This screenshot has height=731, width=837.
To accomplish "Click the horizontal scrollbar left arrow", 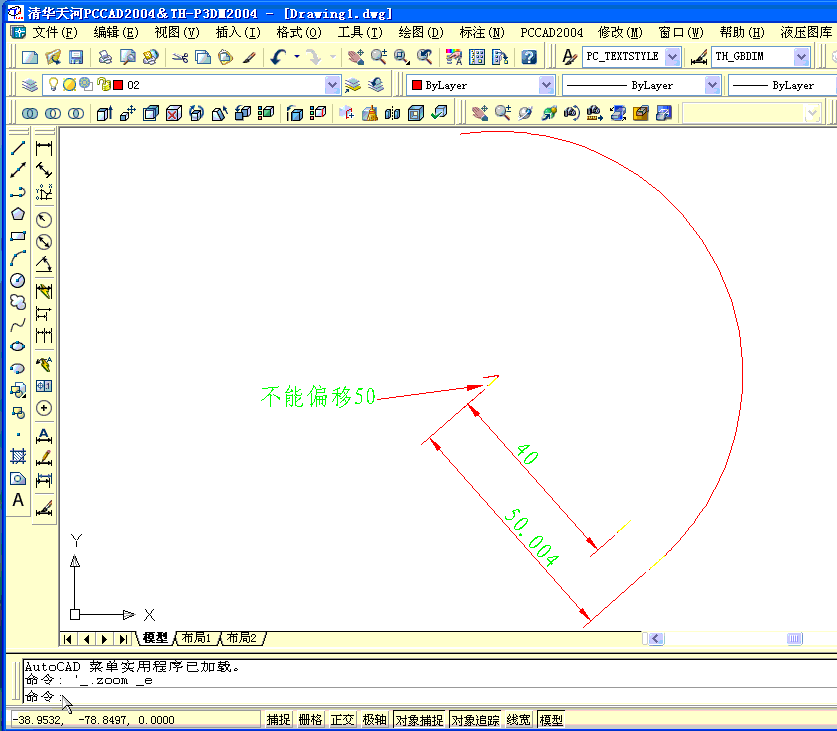I will click(x=656, y=639).
